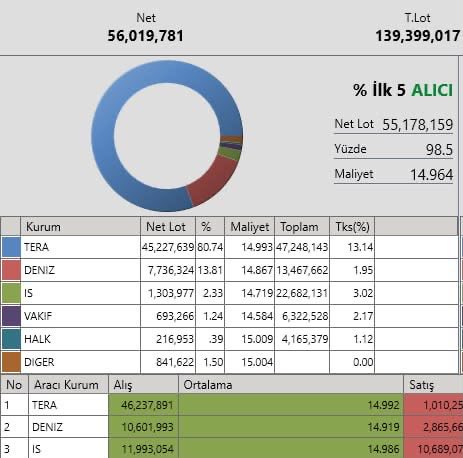Click the VAKIF maliyet 14.584

pos(257,316)
